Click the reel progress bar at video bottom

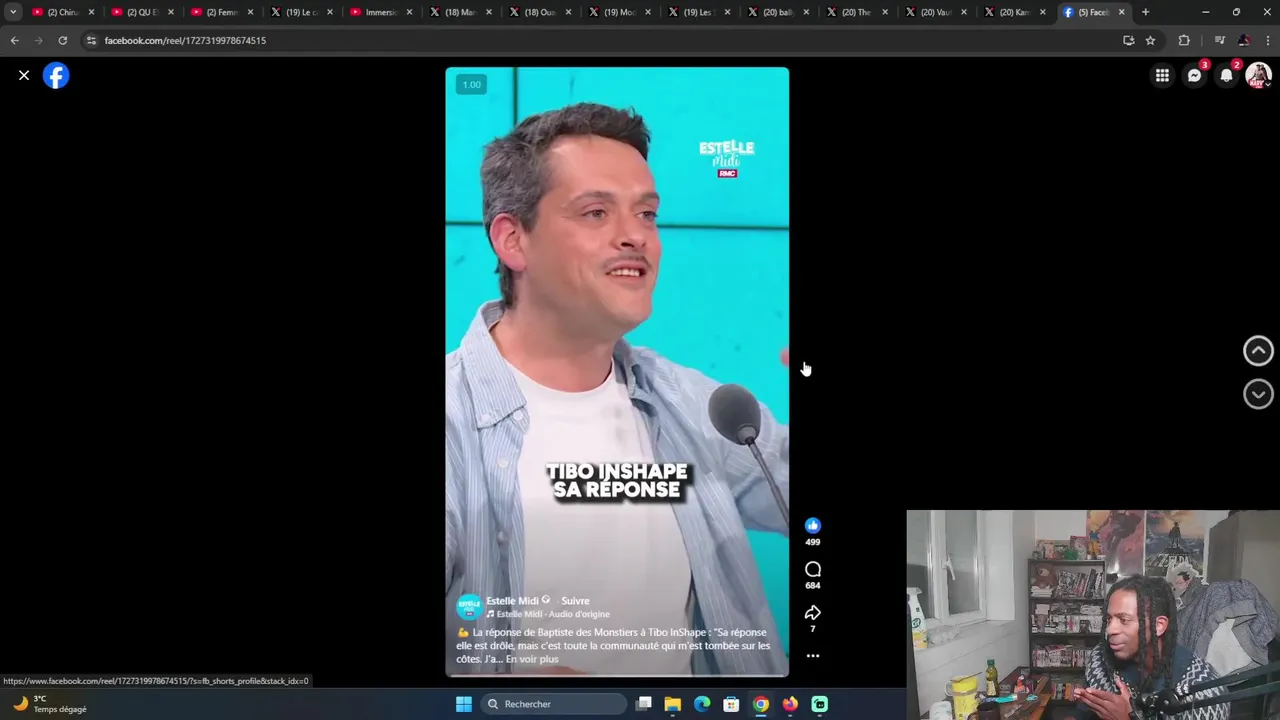coord(617,676)
